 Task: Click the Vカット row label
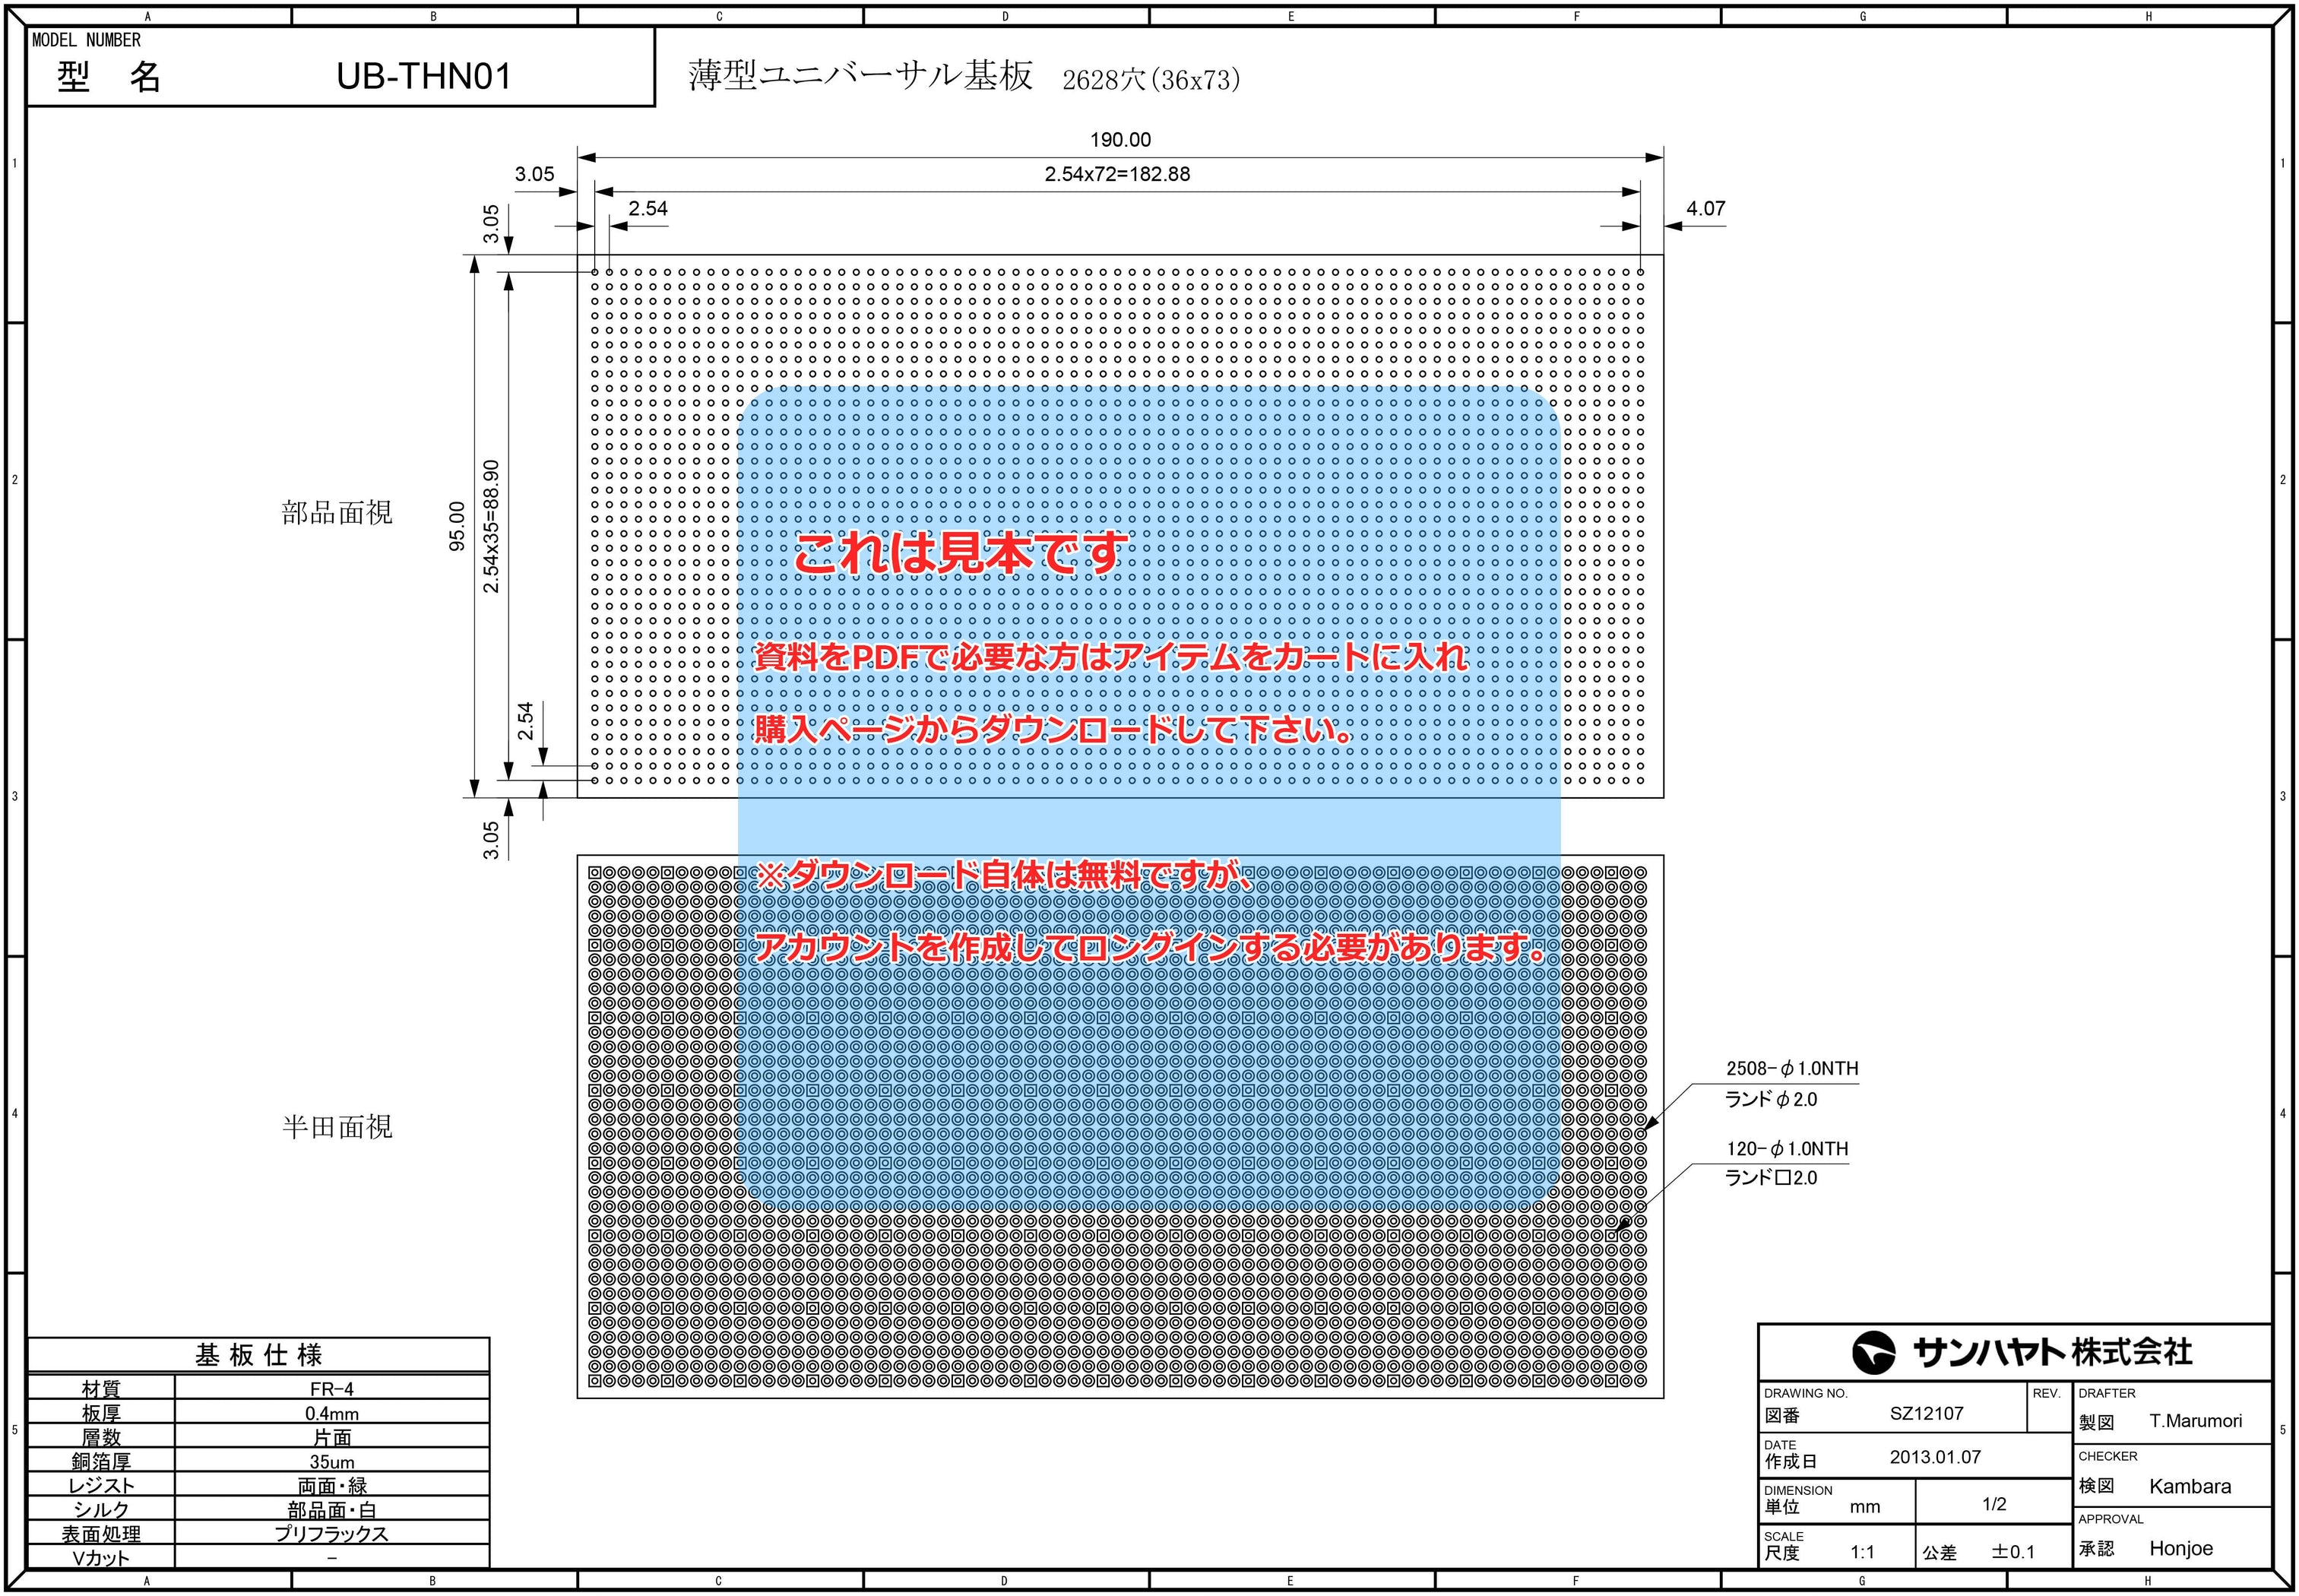click(x=101, y=1557)
